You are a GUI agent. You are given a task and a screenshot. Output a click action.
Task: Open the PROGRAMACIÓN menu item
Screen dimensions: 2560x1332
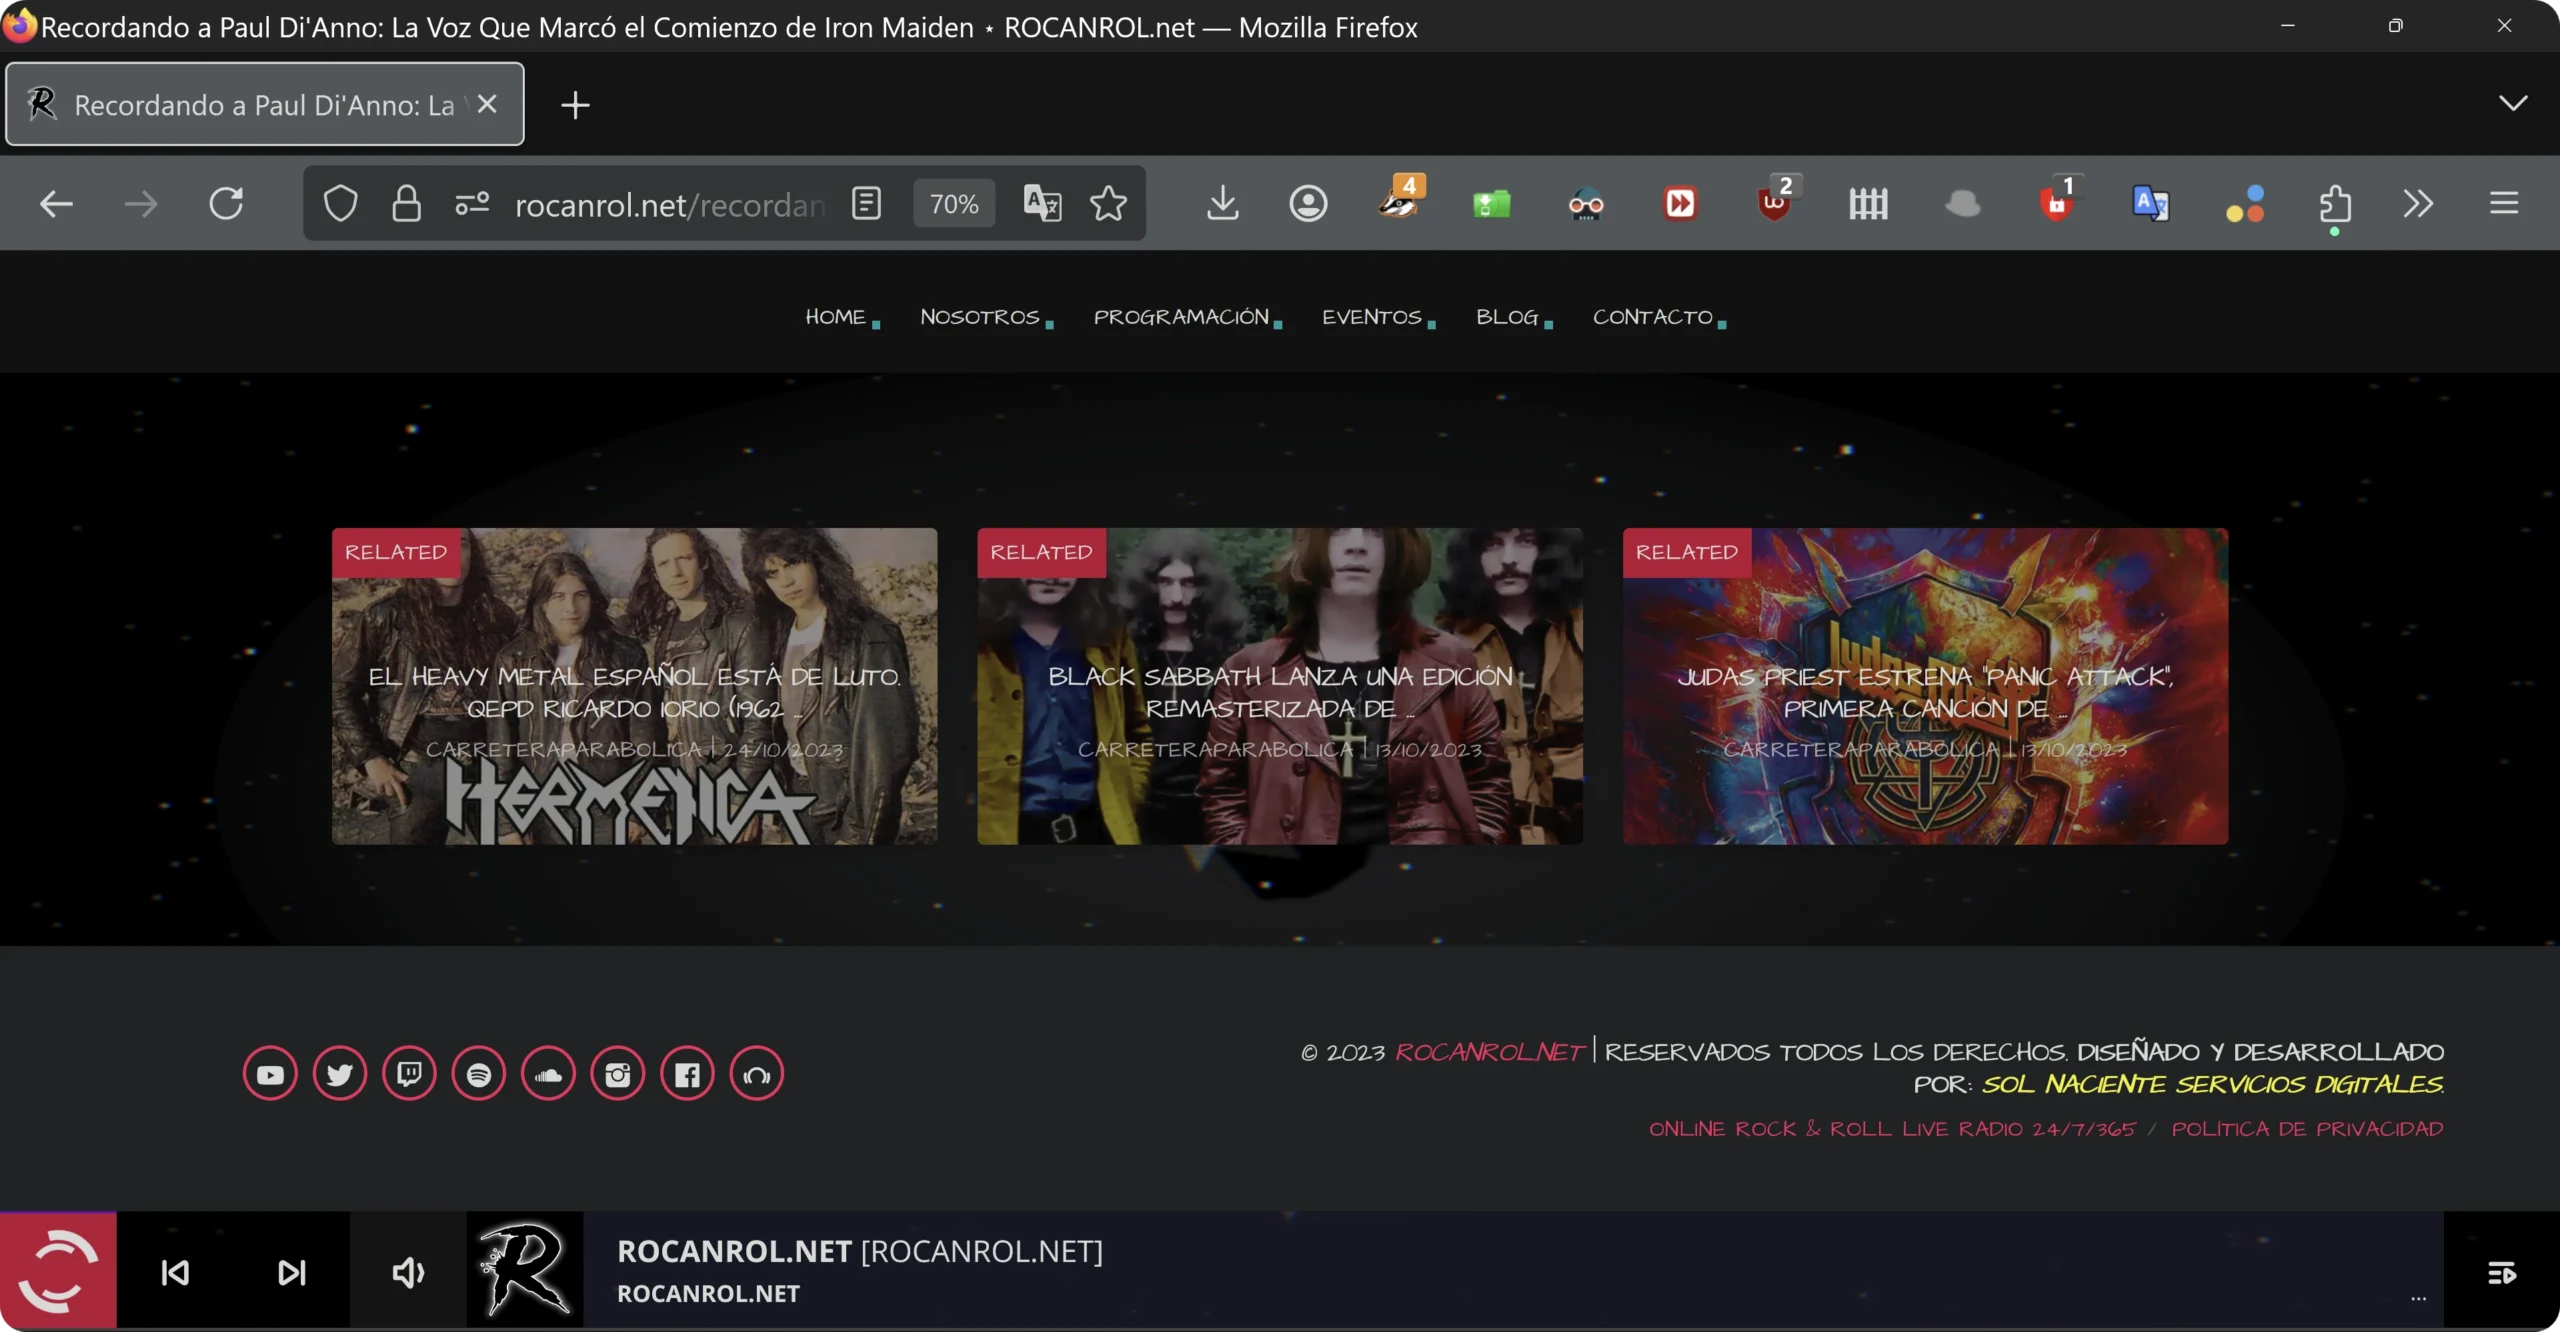(x=1181, y=317)
